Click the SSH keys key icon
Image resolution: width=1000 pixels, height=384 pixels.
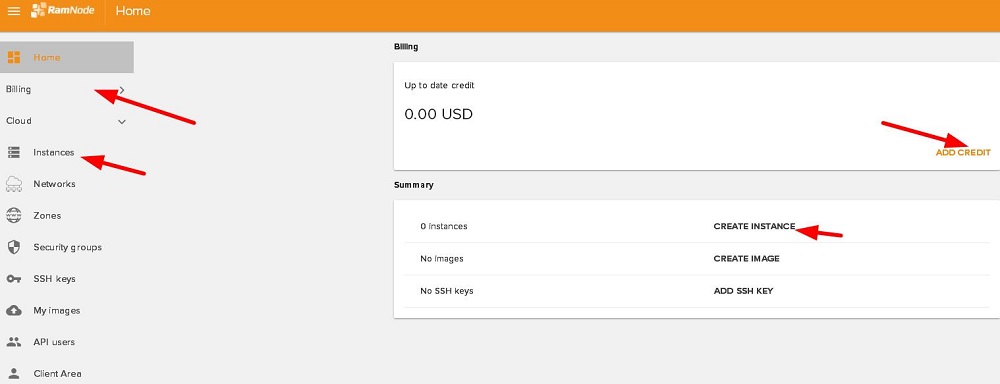tap(13, 279)
